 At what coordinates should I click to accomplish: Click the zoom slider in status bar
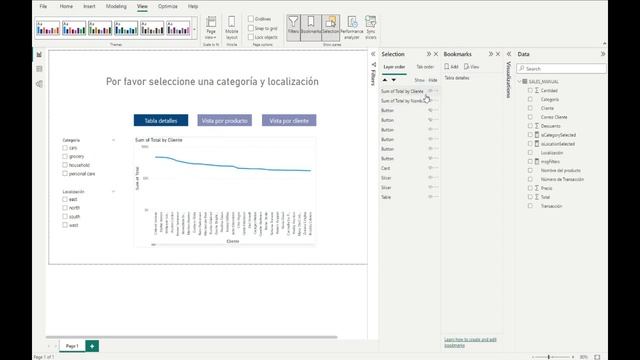[553, 357]
